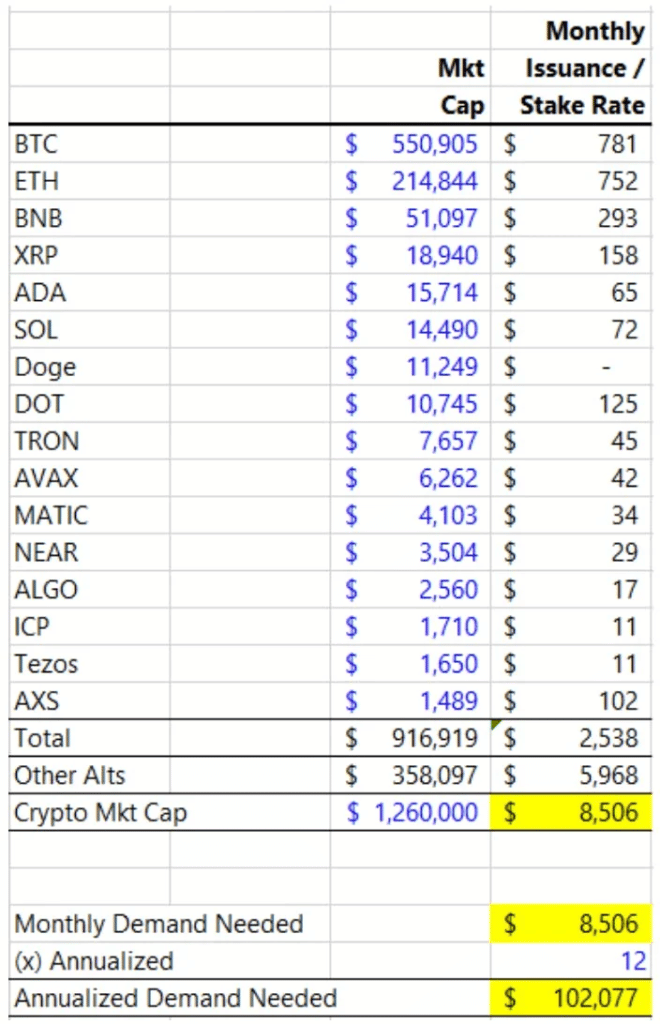Select the TRON row label
Image resolution: width=660 pixels, height=1024 pixels.
pos(46,441)
